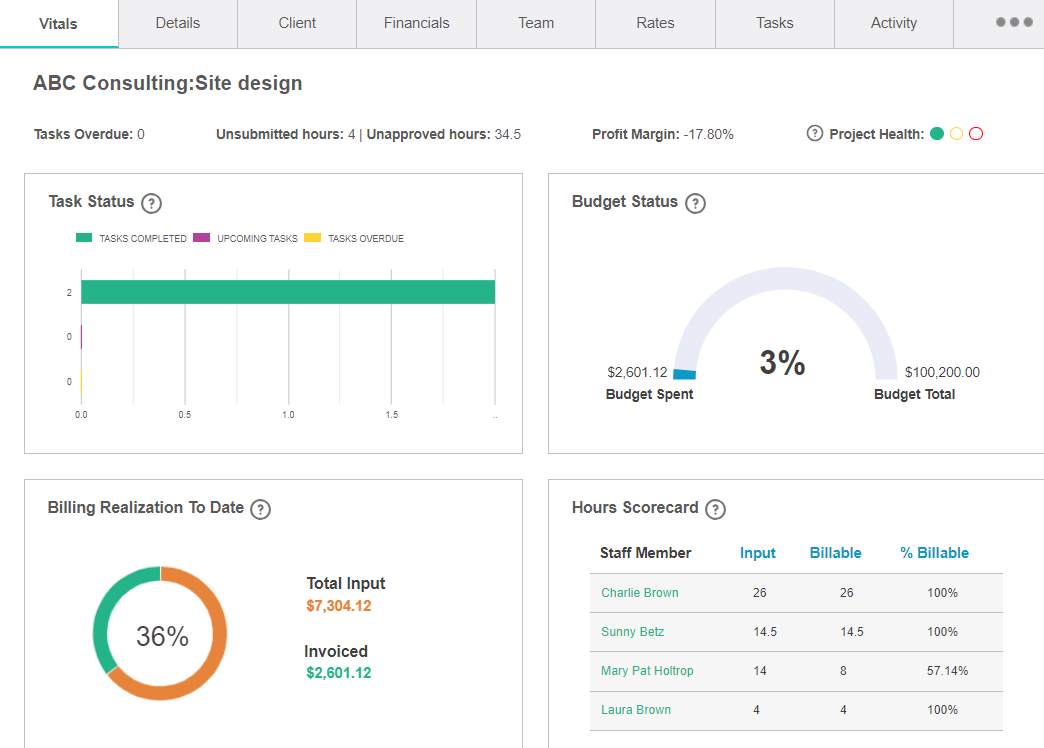Switch to the Financials tab
The width and height of the screenshot is (1044, 748).
tap(416, 23)
